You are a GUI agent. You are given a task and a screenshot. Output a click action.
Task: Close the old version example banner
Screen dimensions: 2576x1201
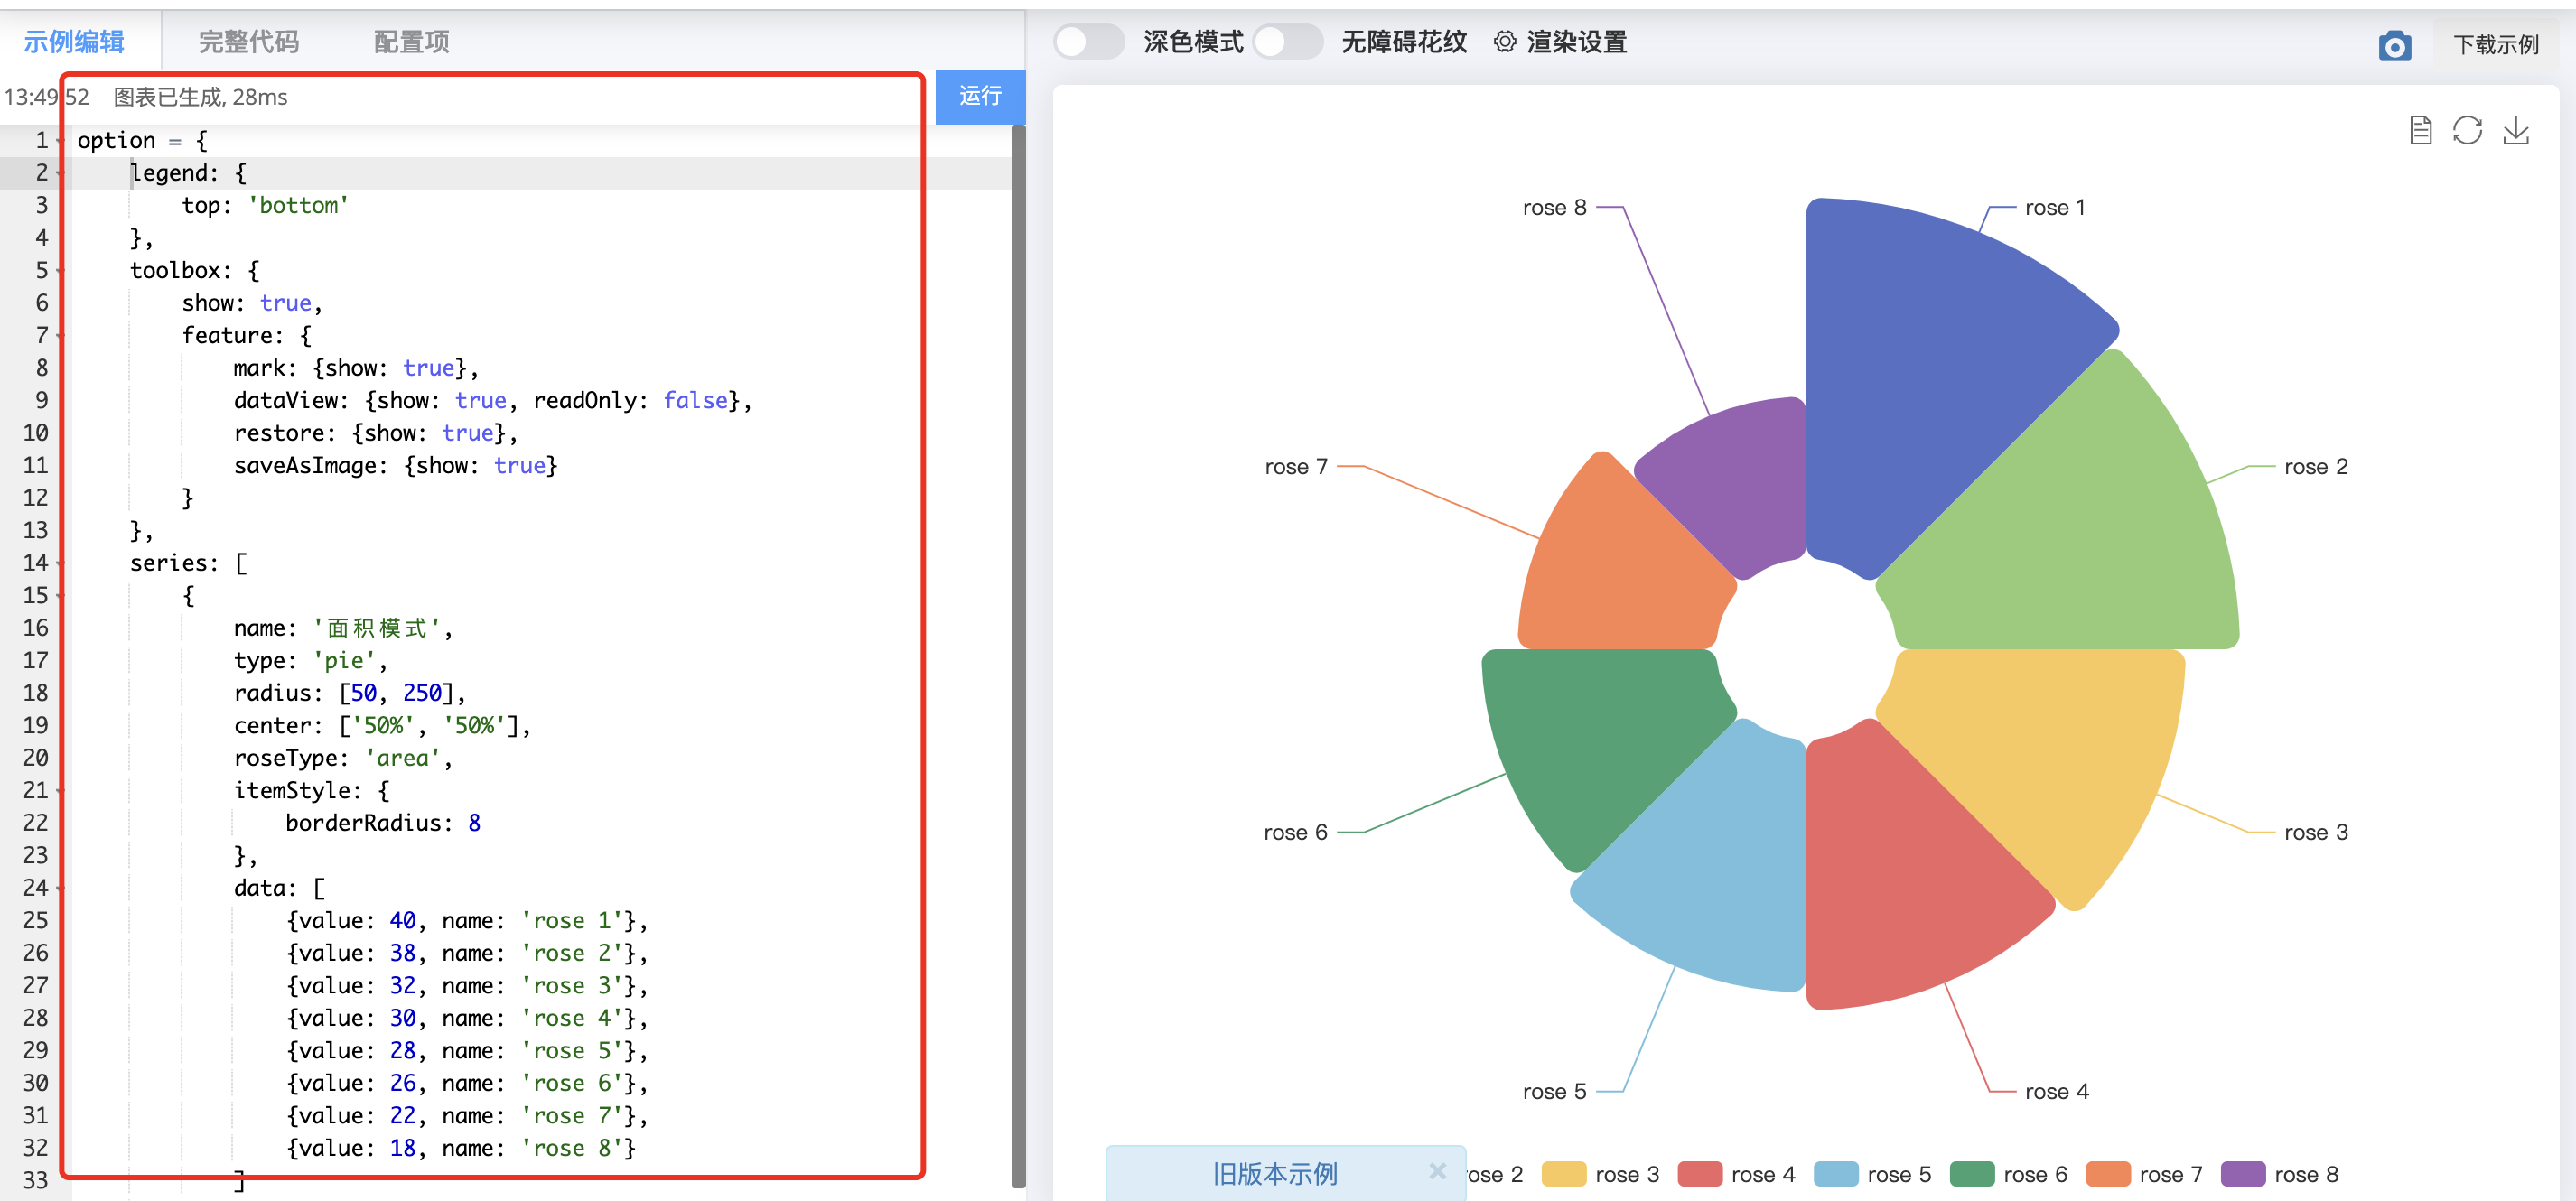(x=1438, y=1170)
